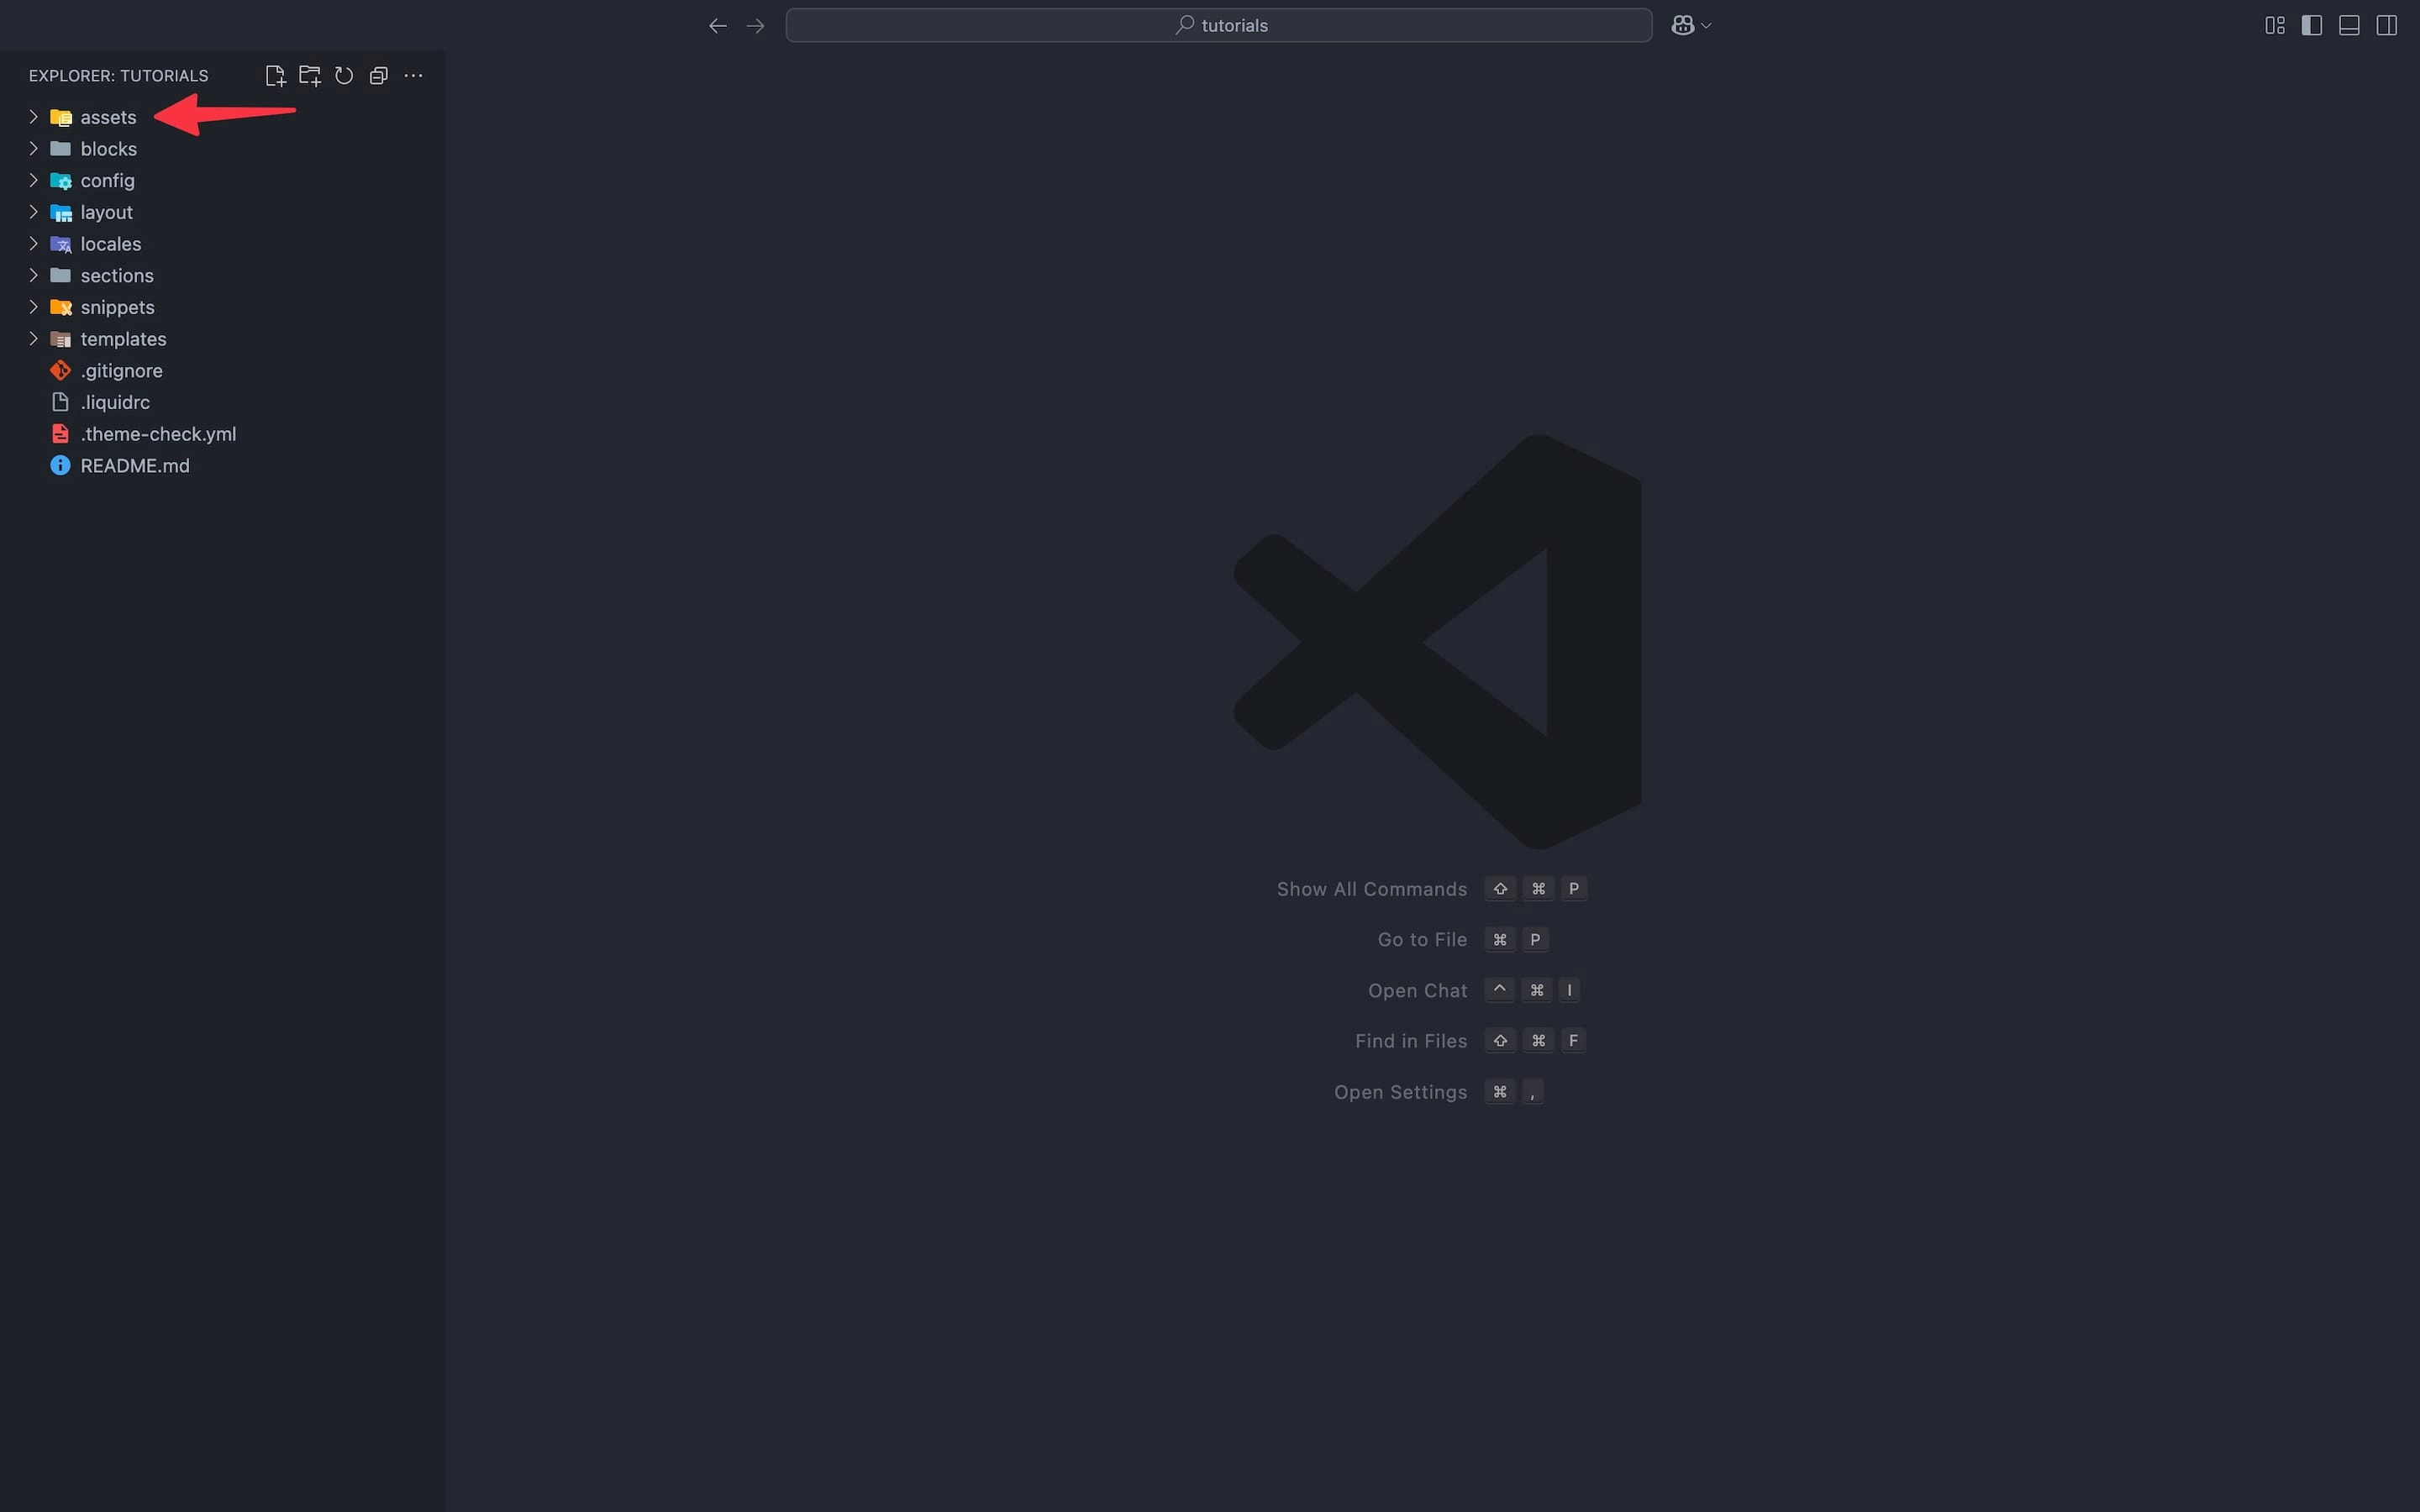Click the snippets folder icon

tap(61, 308)
